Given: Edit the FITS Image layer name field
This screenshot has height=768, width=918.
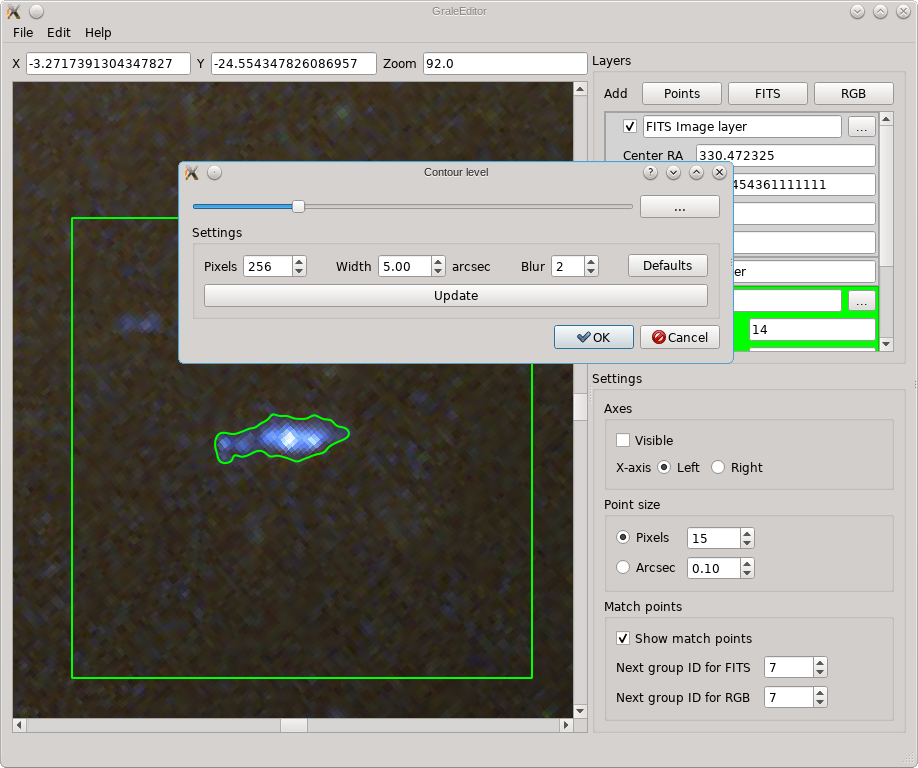Looking at the screenshot, I should click(x=742, y=126).
